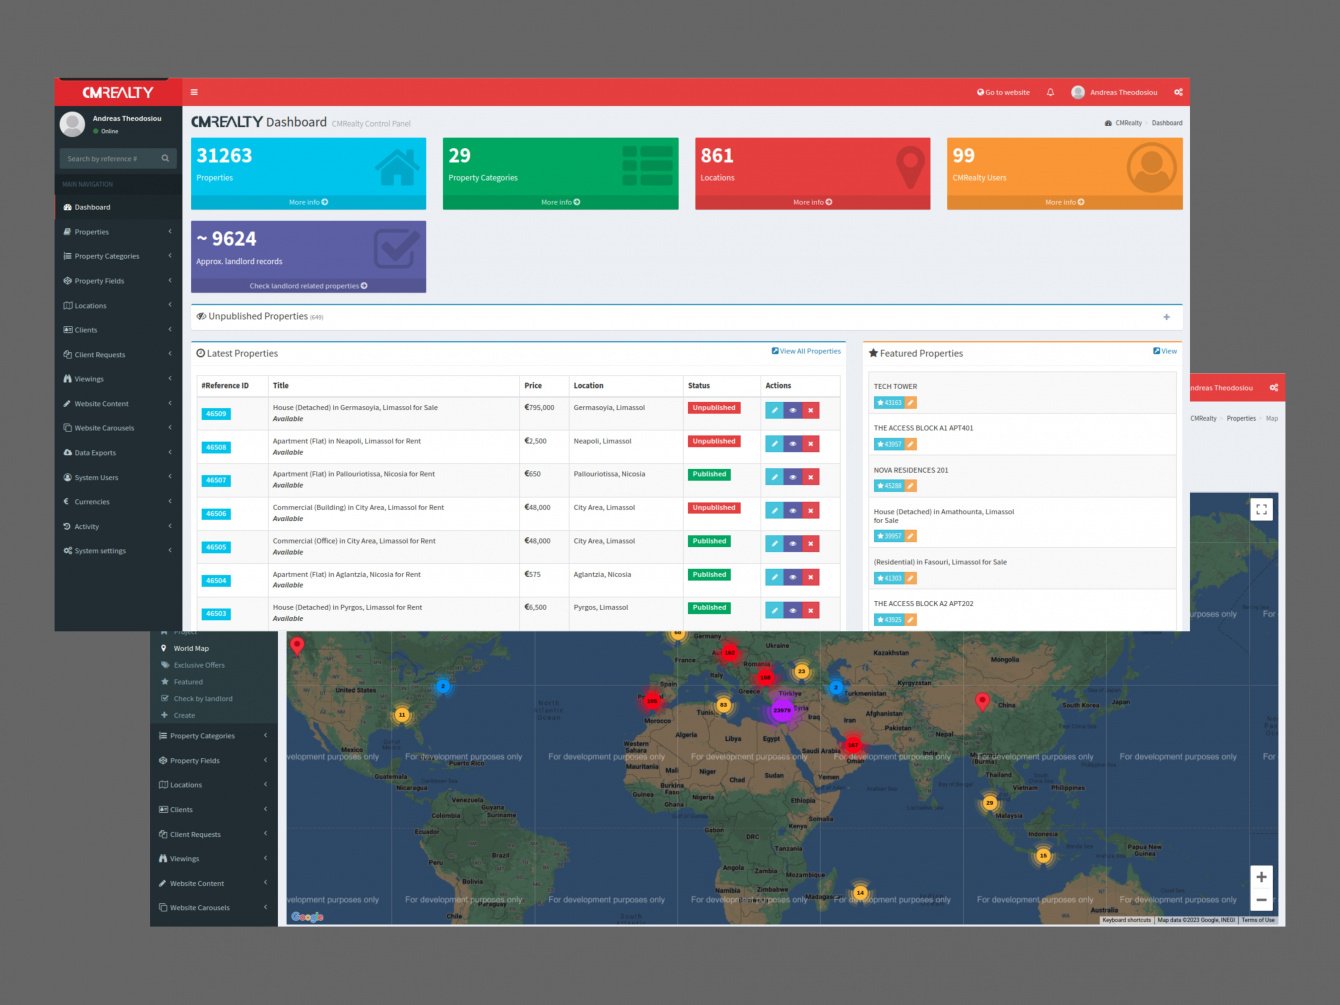Click the eye button for property 46503
The width and height of the screenshot is (1340, 1005).
click(x=793, y=610)
